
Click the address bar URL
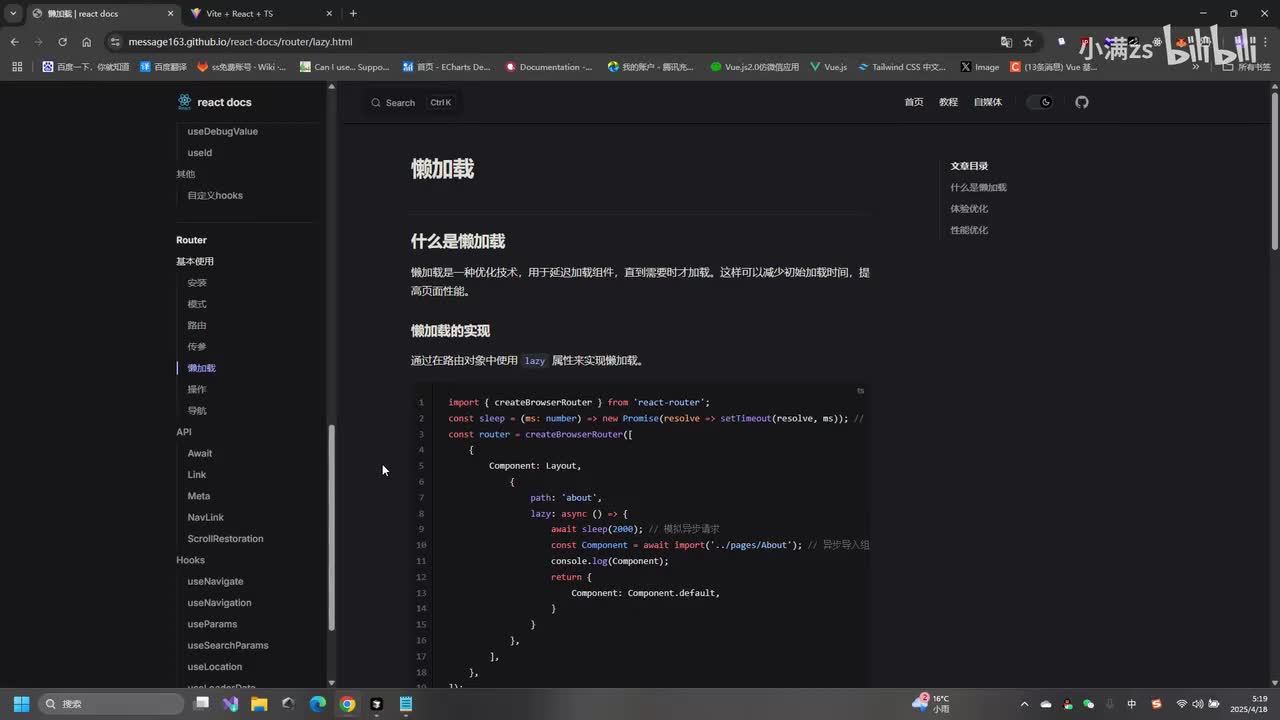pos(240,42)
